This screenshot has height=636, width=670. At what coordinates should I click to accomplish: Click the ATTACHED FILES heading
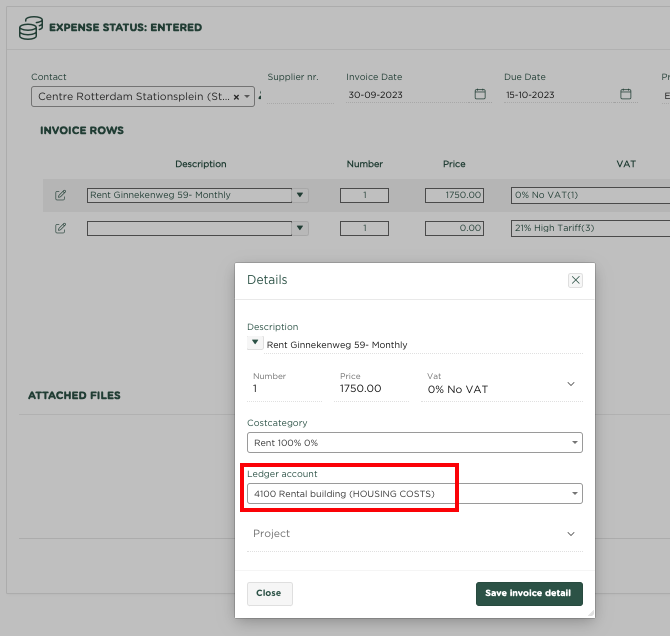(74, 395)
